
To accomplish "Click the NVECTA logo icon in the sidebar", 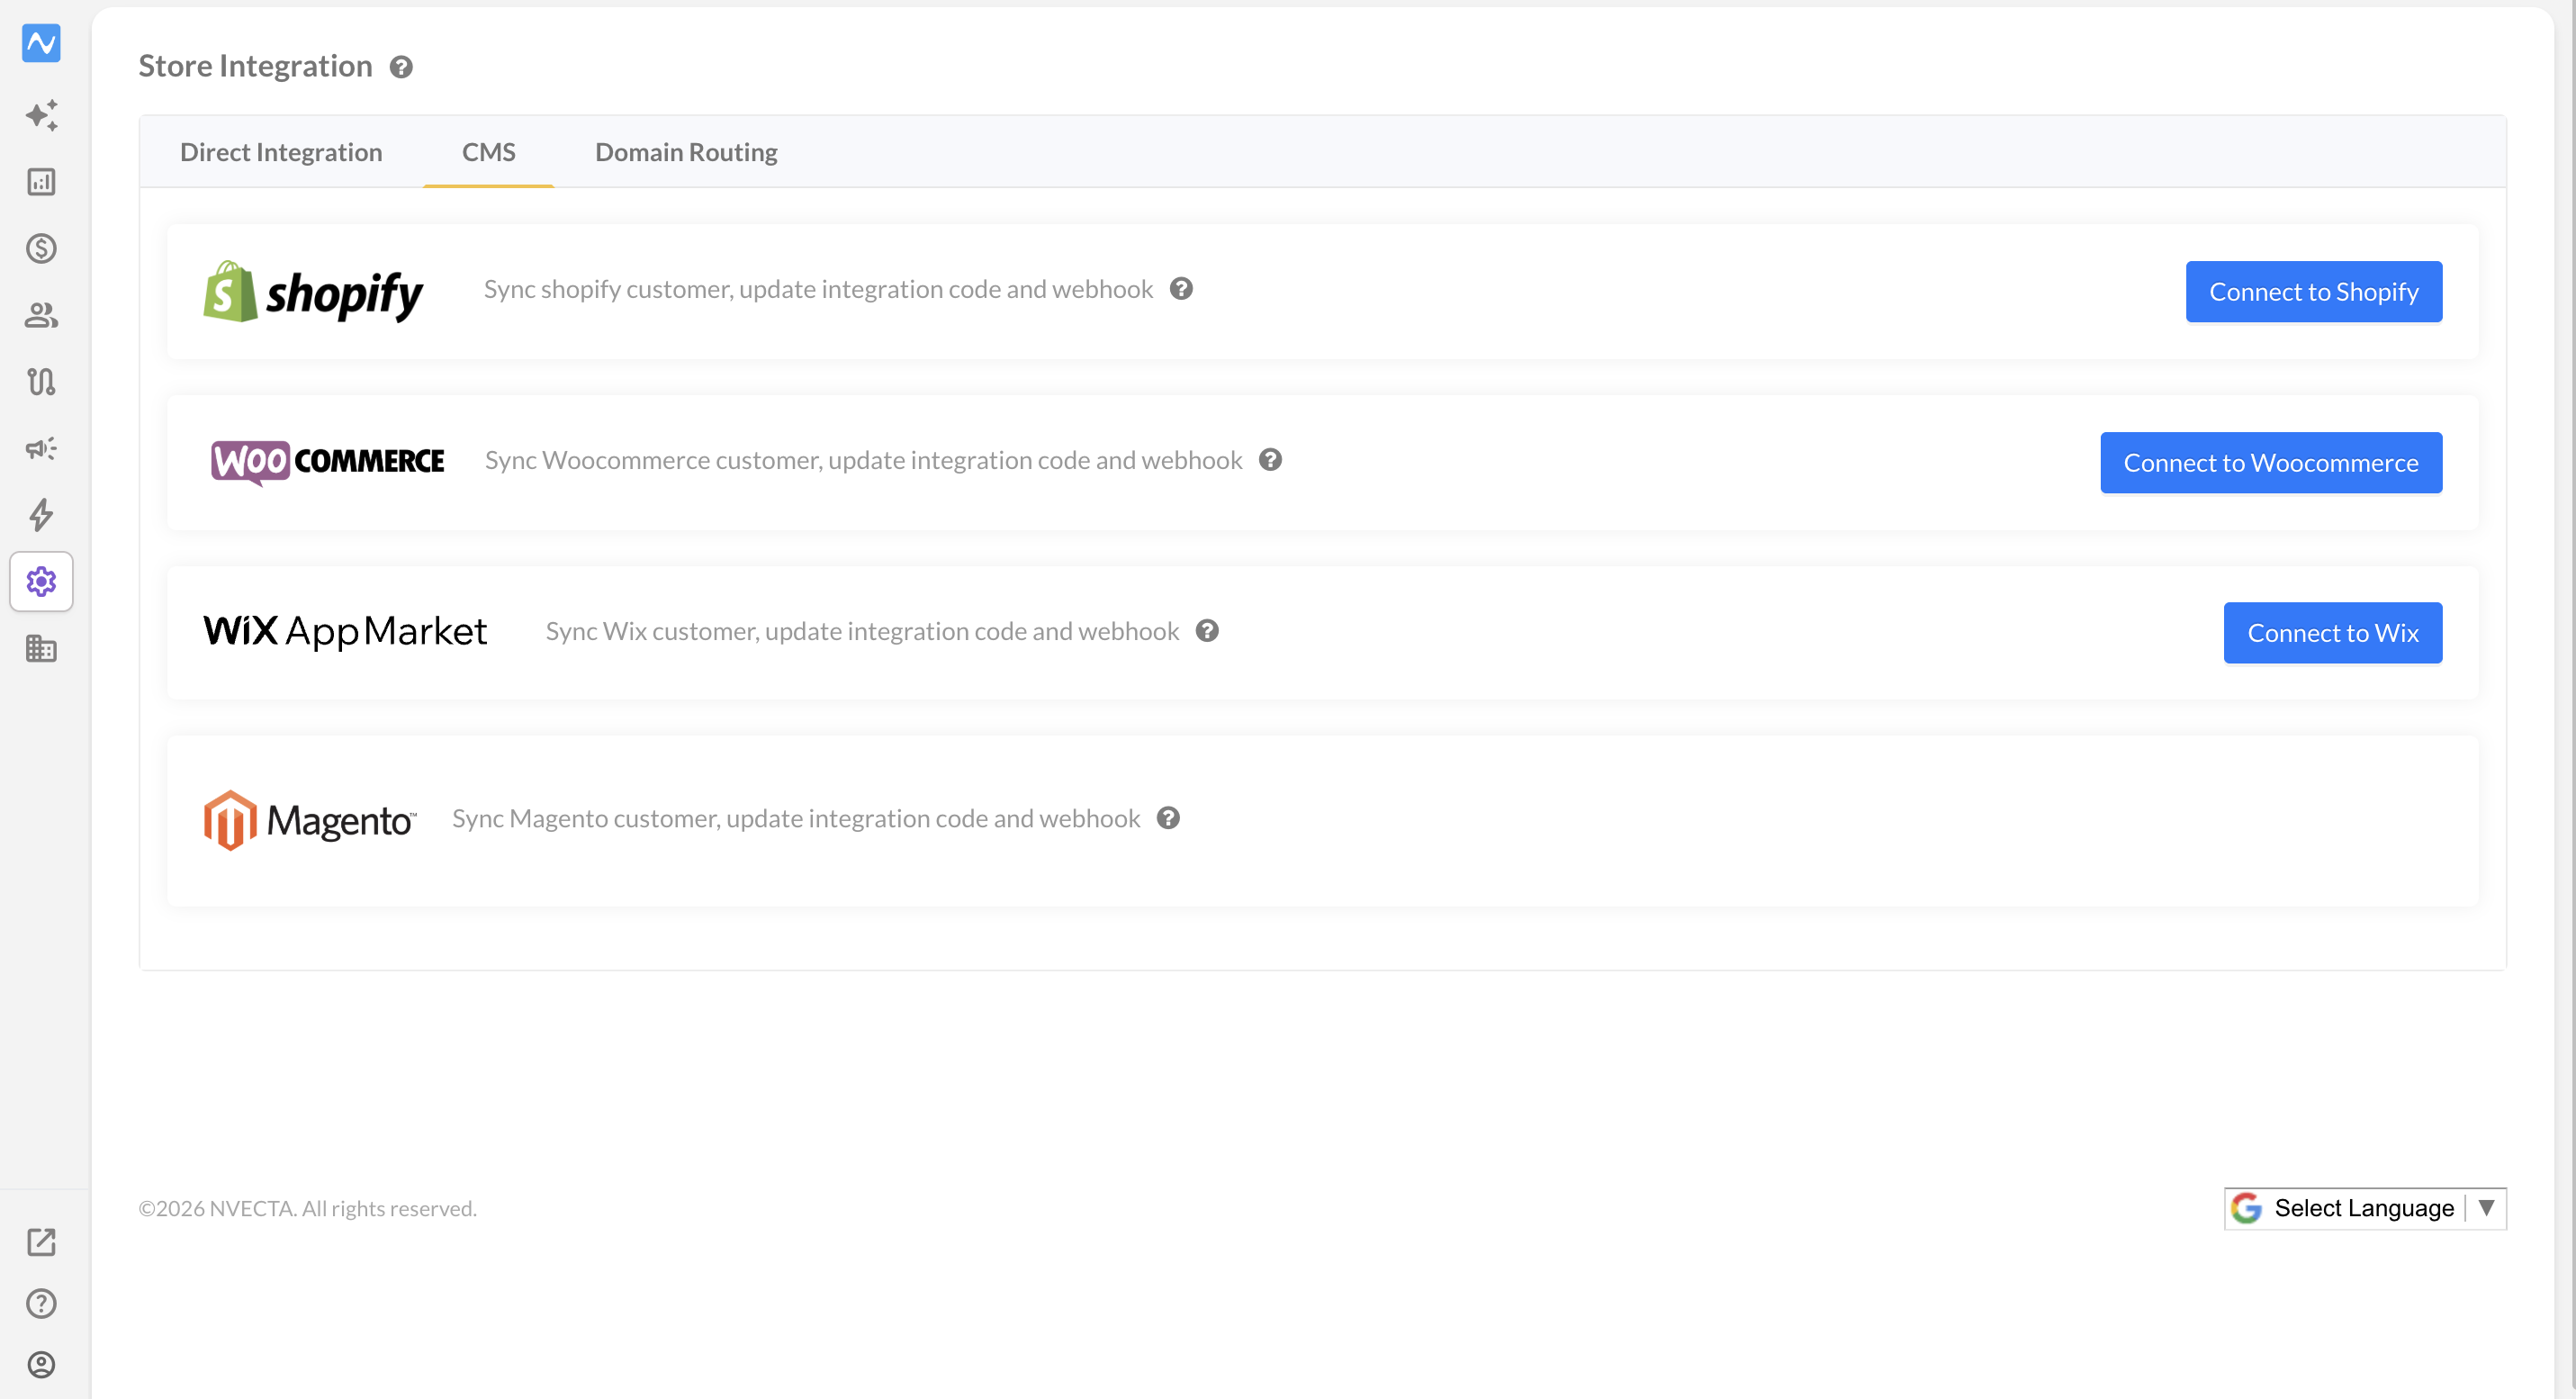I will pos(41,43).
